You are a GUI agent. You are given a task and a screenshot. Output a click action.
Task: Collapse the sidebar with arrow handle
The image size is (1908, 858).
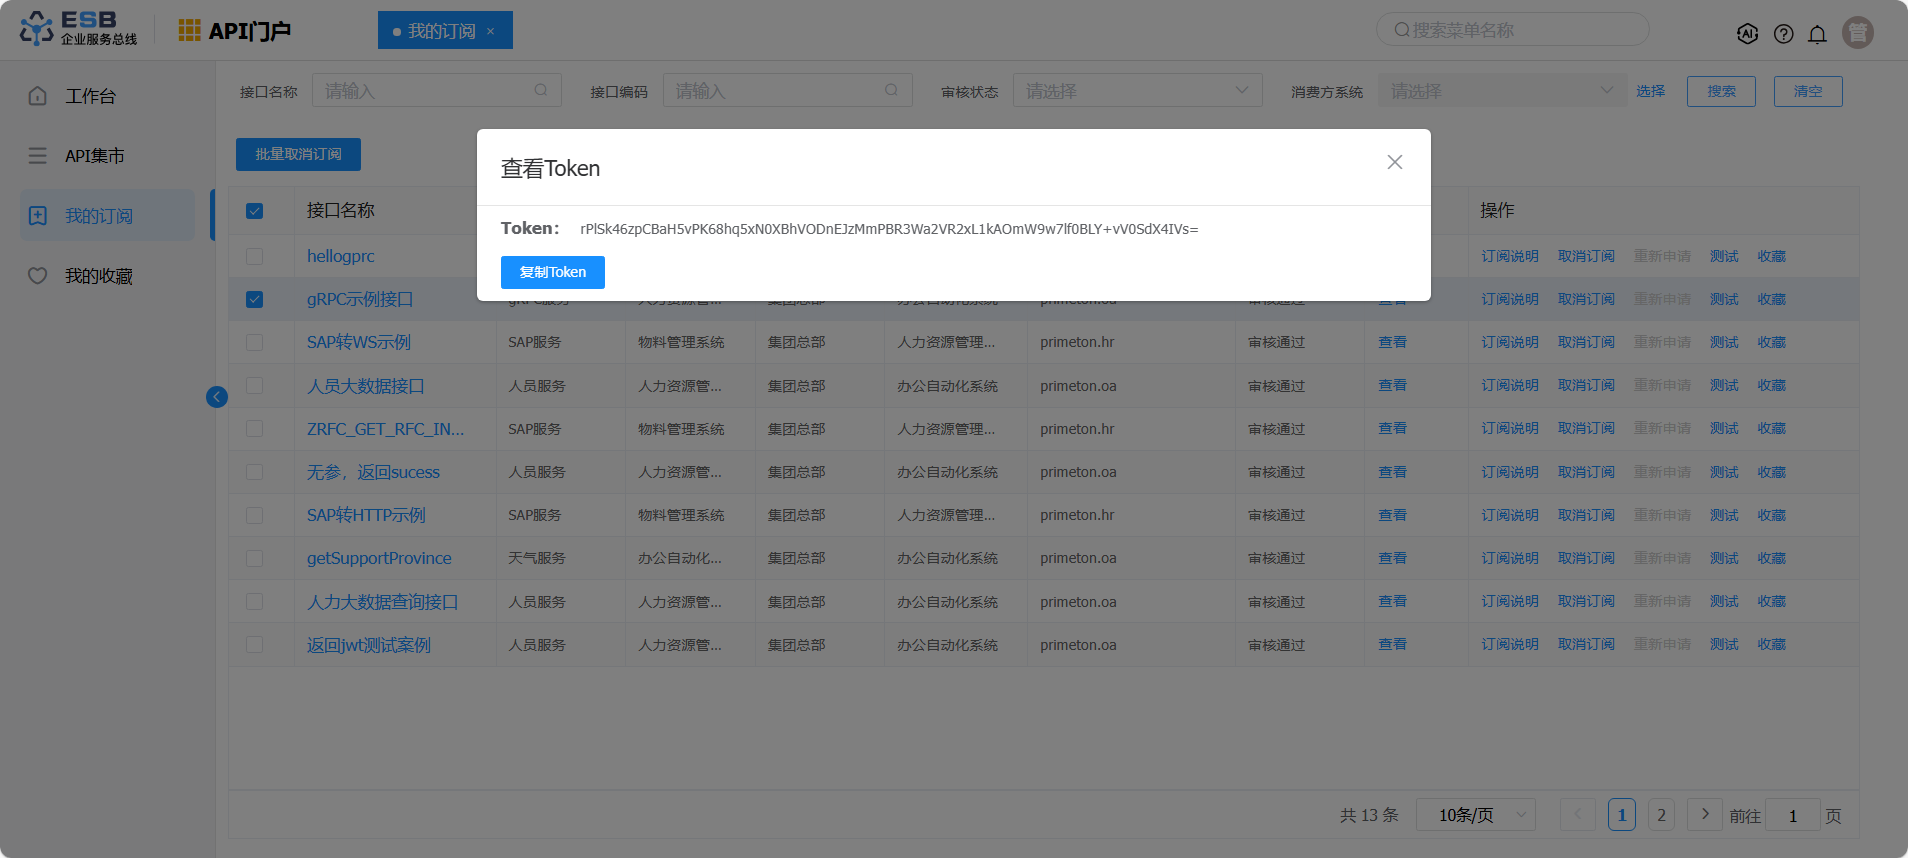[217, 397]
